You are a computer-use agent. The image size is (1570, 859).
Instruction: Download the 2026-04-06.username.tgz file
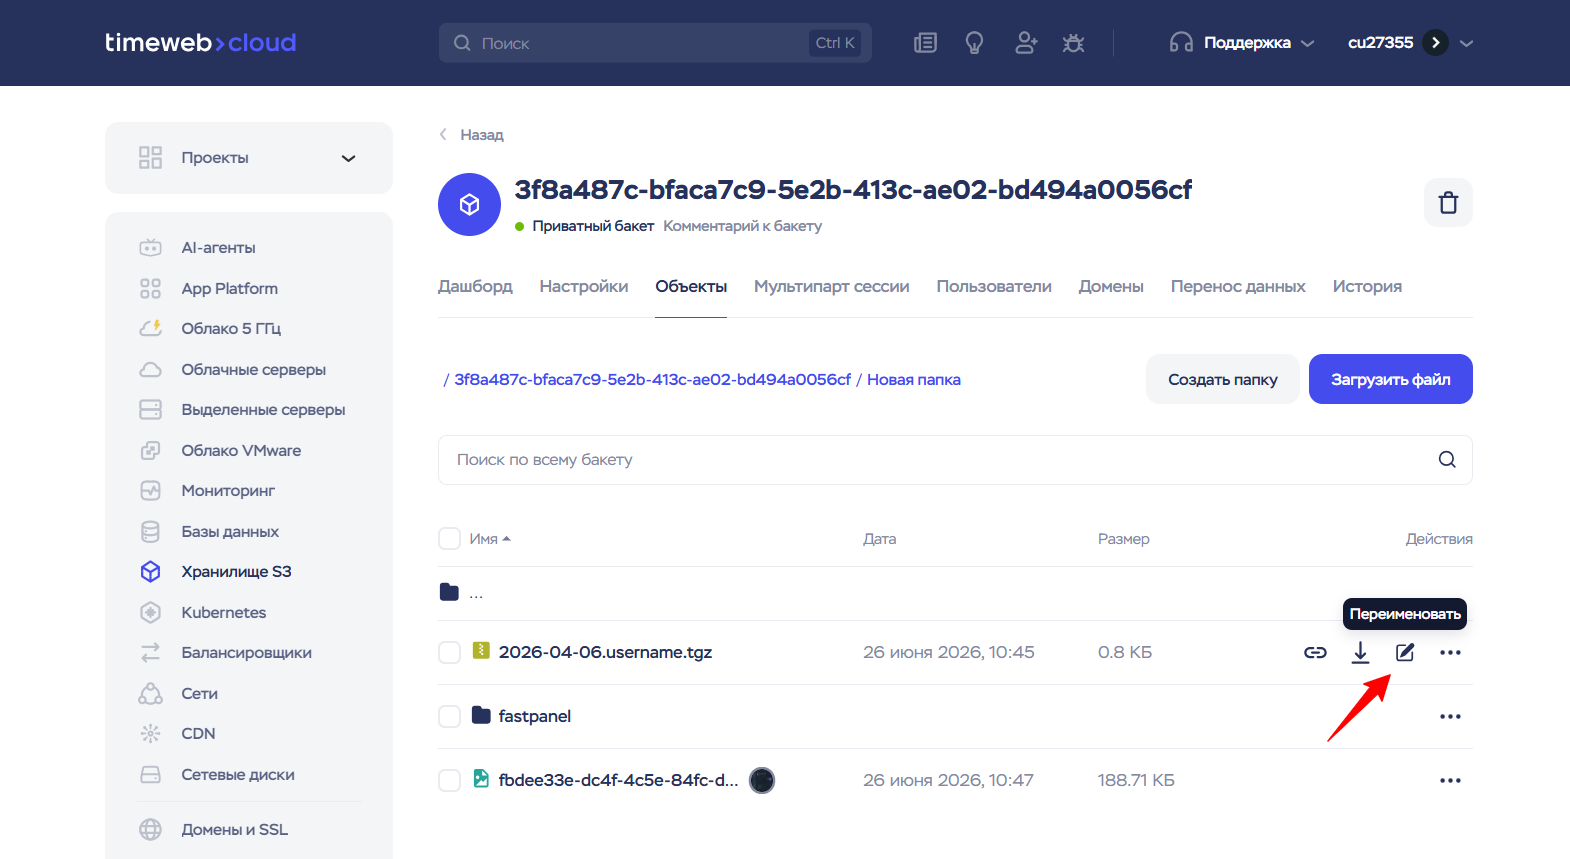[x=1360, y=652]
